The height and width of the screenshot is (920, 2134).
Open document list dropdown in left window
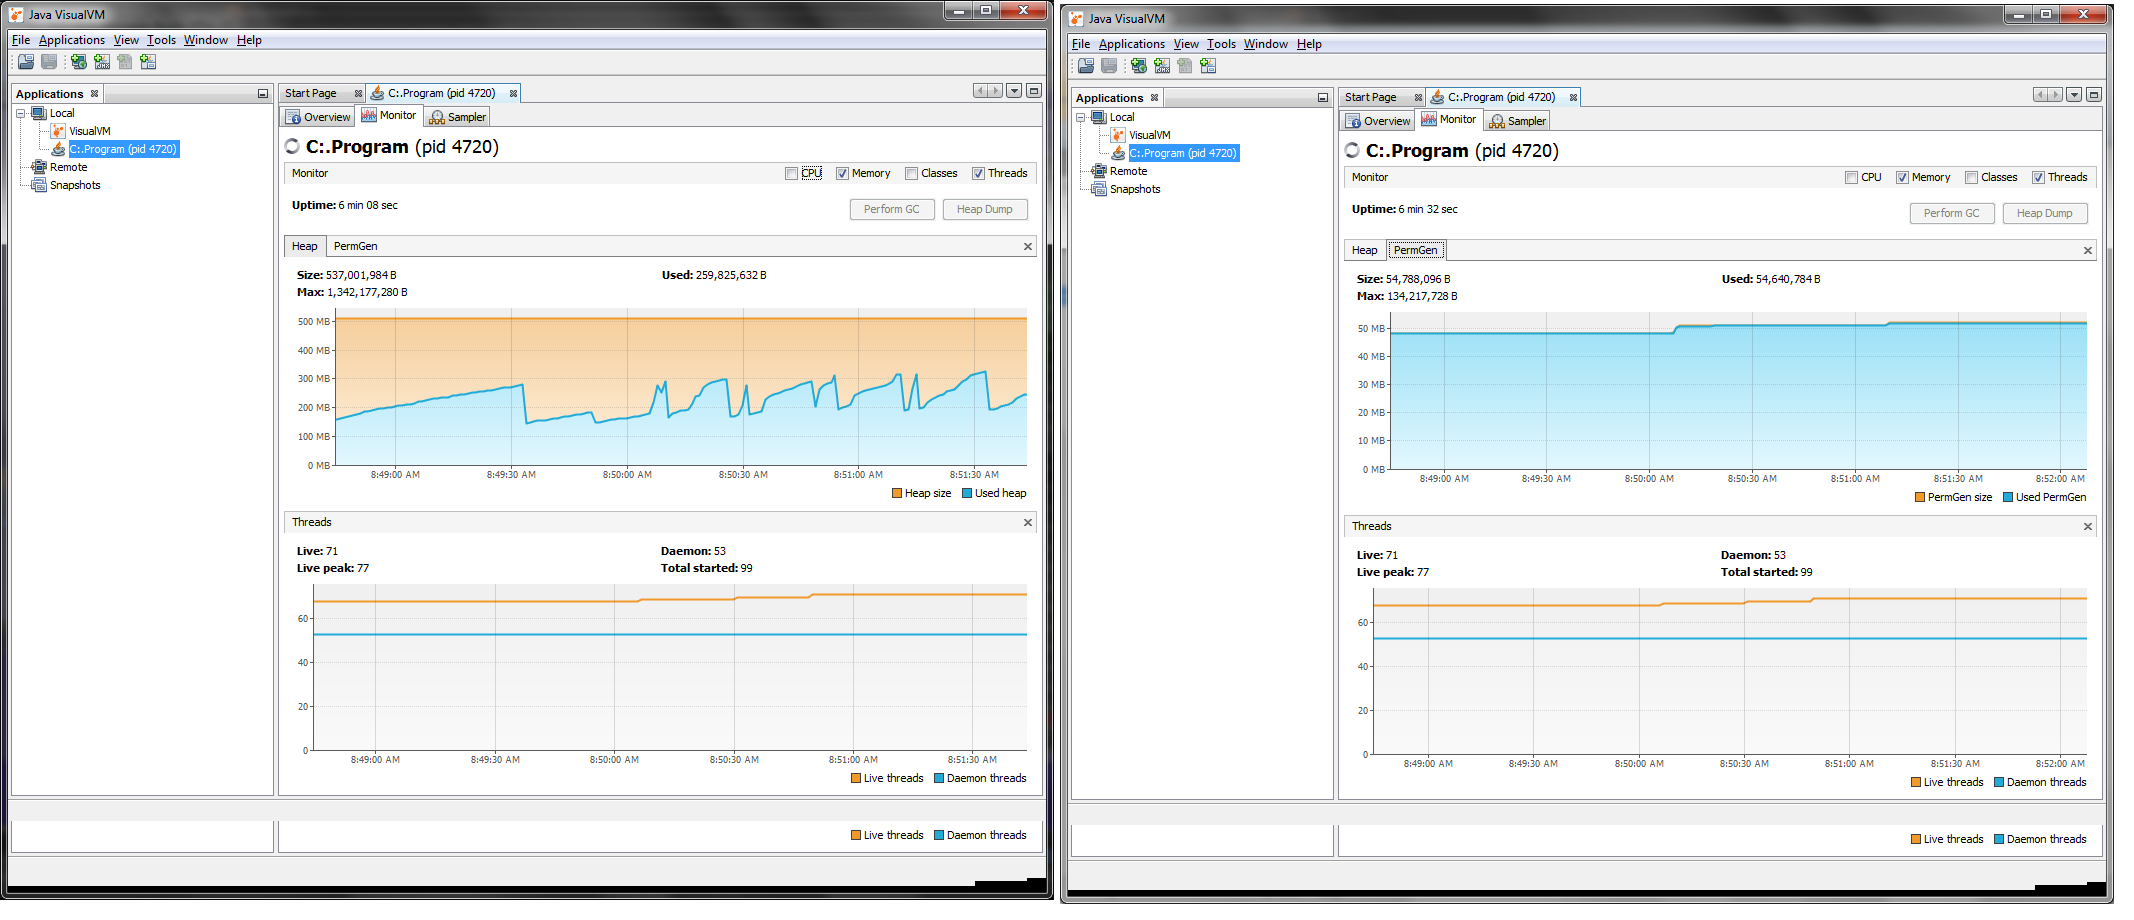(1014, 91)
